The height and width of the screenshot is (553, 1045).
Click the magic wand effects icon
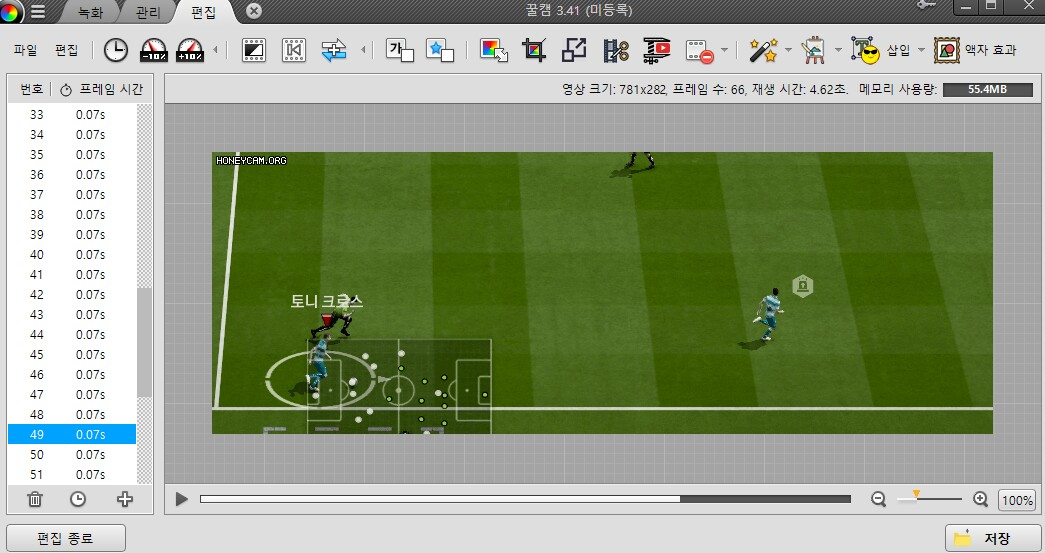(x=762, y=49)
